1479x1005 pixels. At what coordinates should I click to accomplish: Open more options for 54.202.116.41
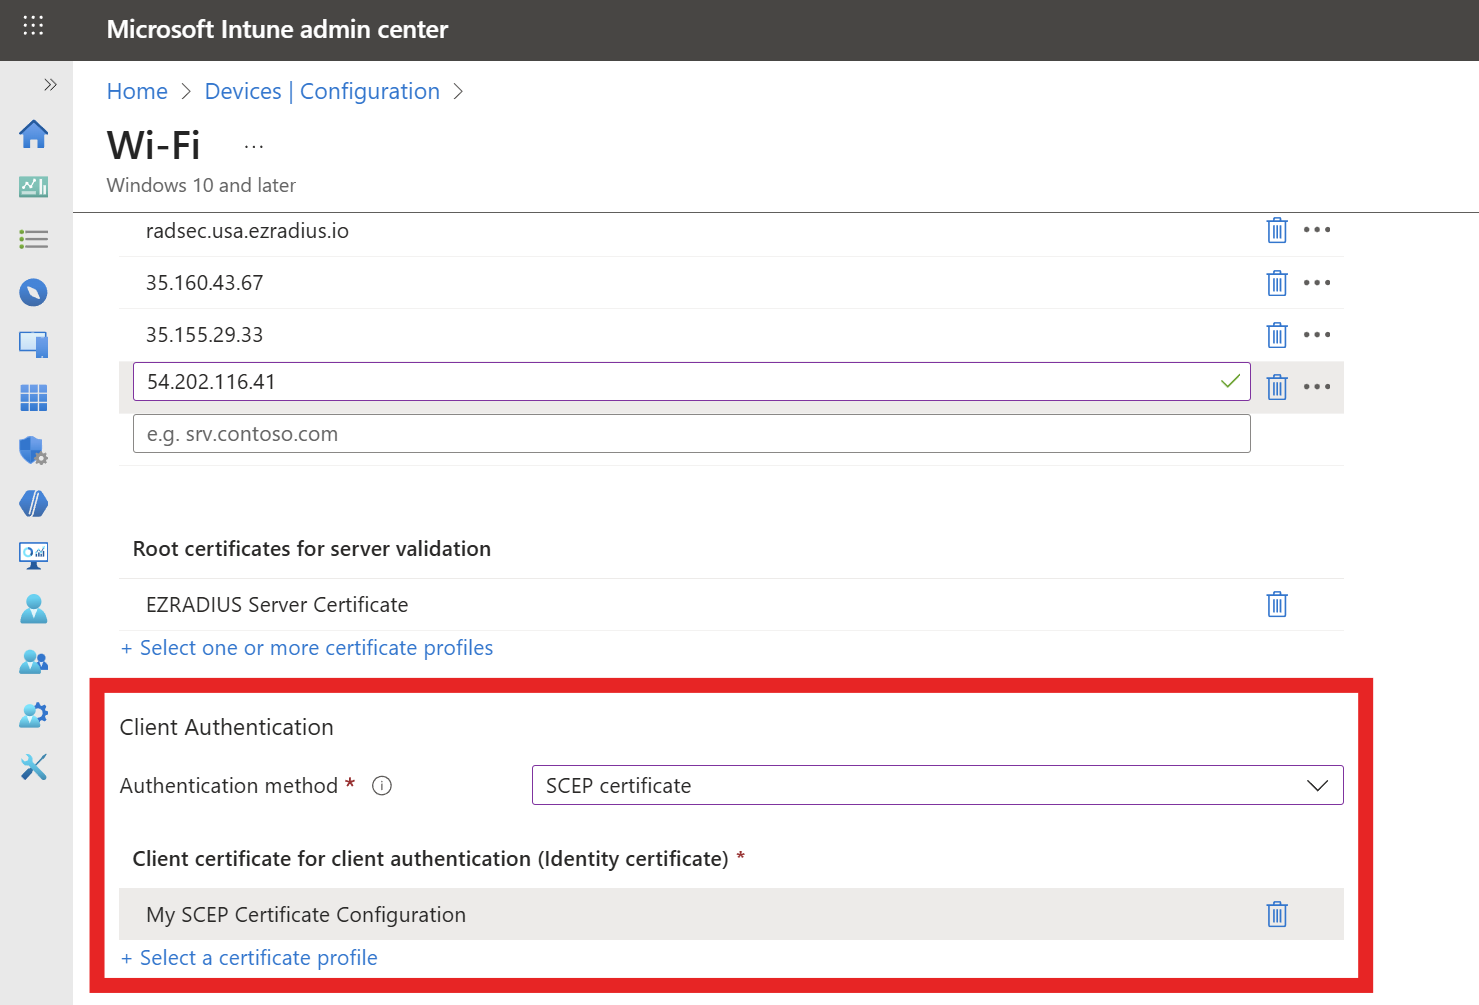[1317, 387]
